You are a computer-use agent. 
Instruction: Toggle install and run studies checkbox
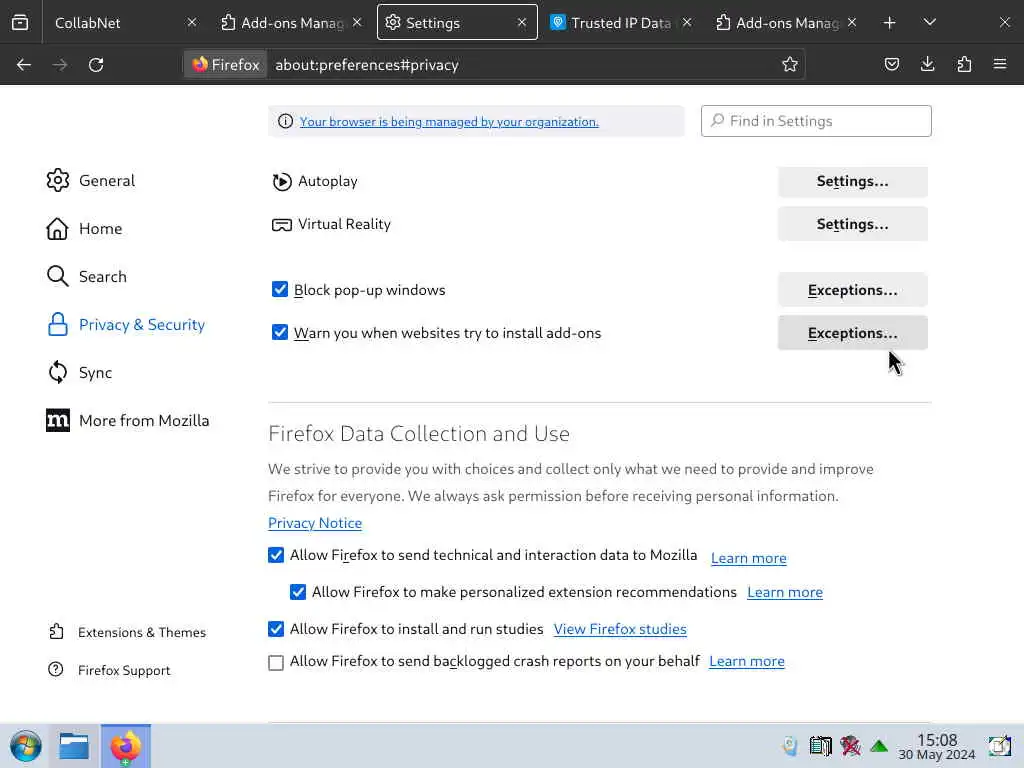click(x=276, y=629)
